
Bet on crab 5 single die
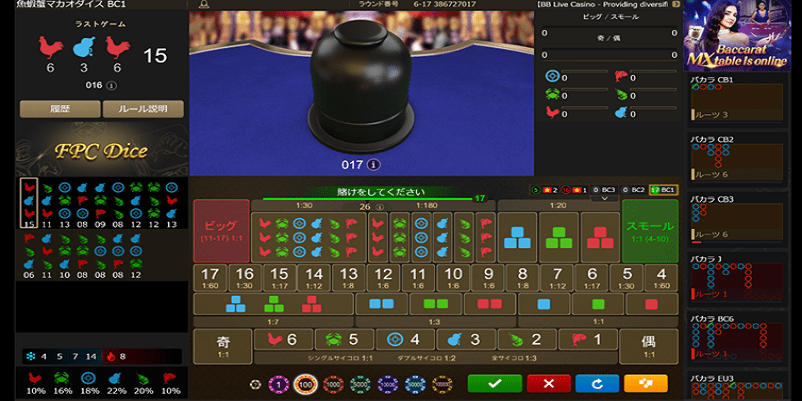click(344, 340)
